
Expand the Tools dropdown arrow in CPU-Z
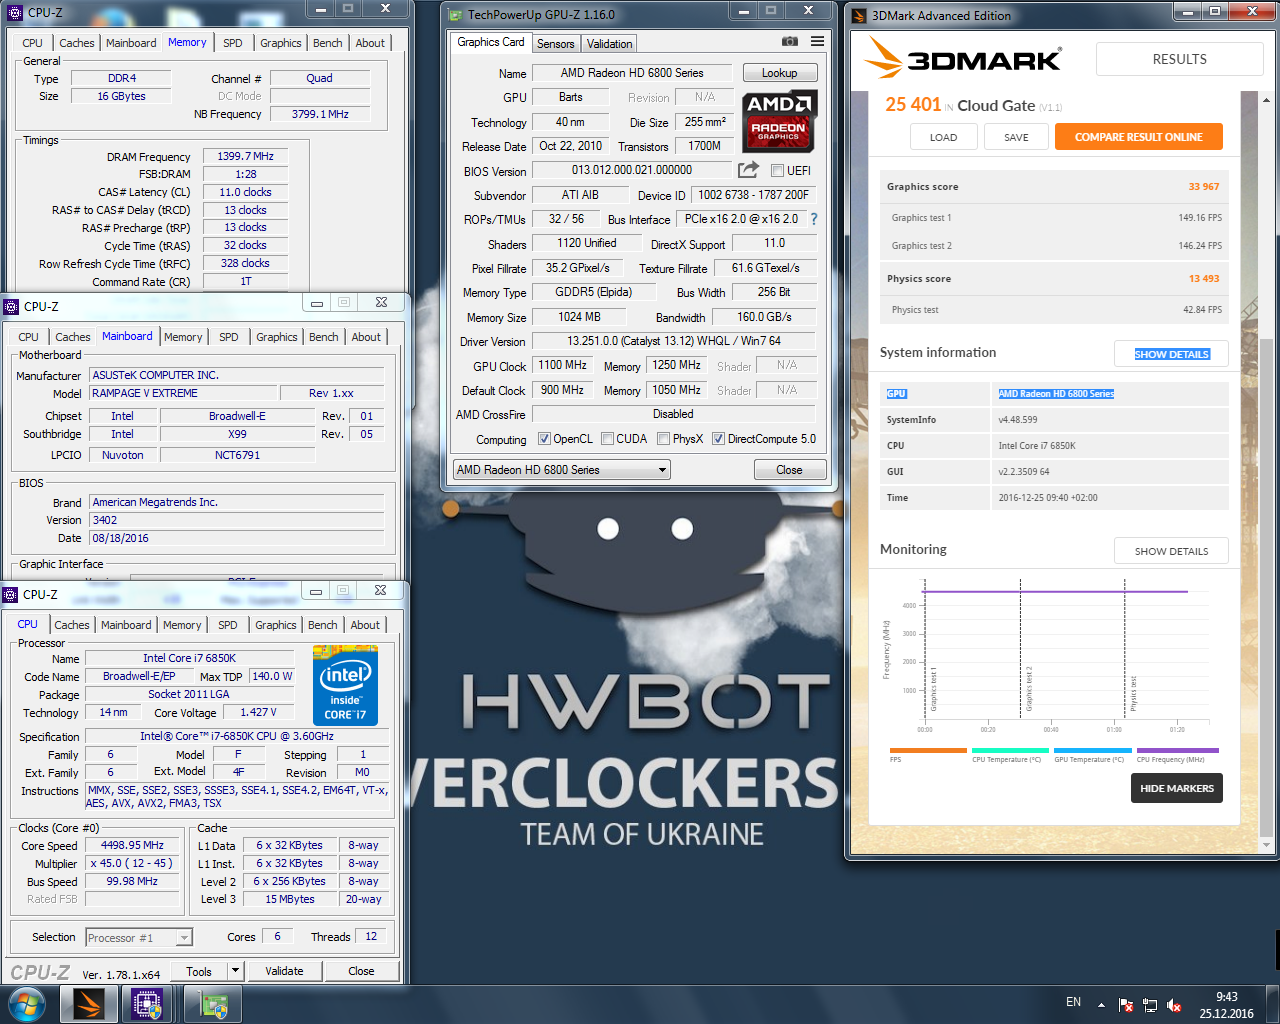click(235, 971)
